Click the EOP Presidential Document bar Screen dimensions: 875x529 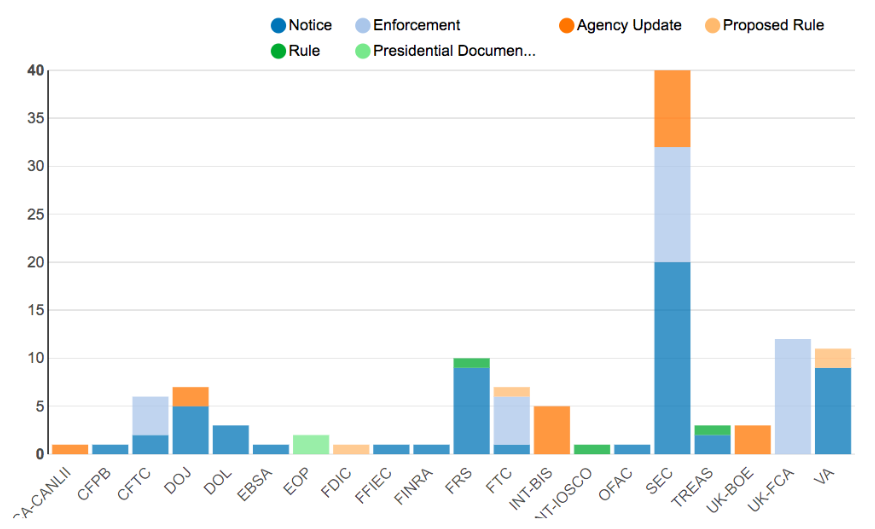[x=311, y=444]
